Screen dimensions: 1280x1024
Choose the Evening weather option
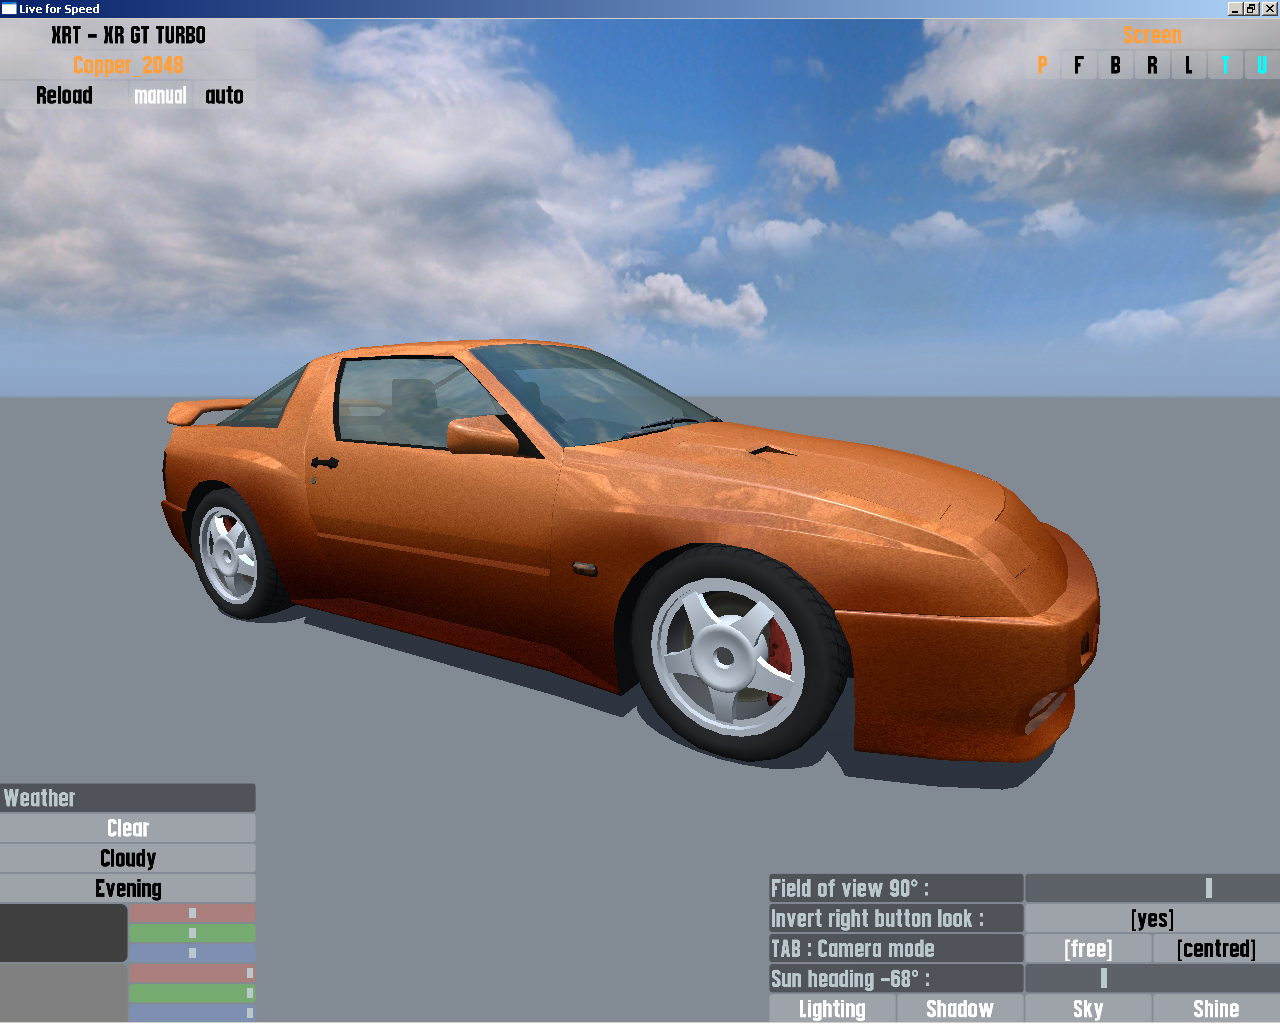[x=128, y=888]
